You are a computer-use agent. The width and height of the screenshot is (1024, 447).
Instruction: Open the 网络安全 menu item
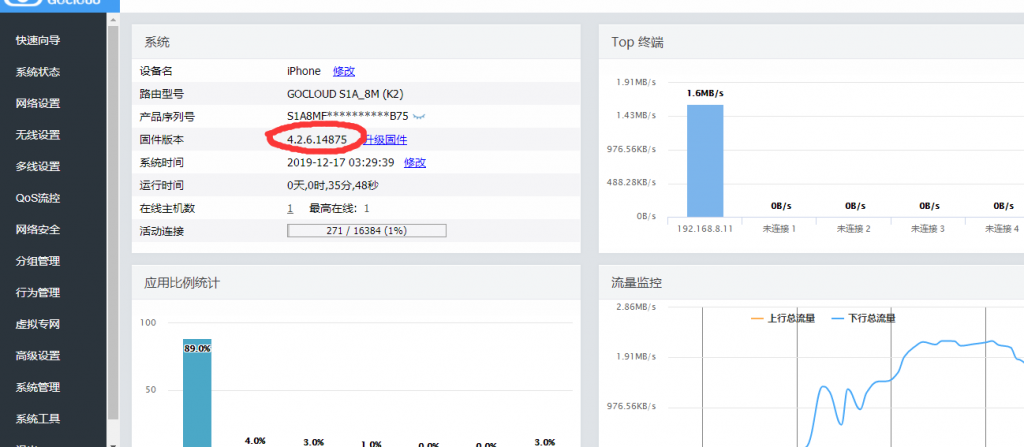click(x=38, y=230)
